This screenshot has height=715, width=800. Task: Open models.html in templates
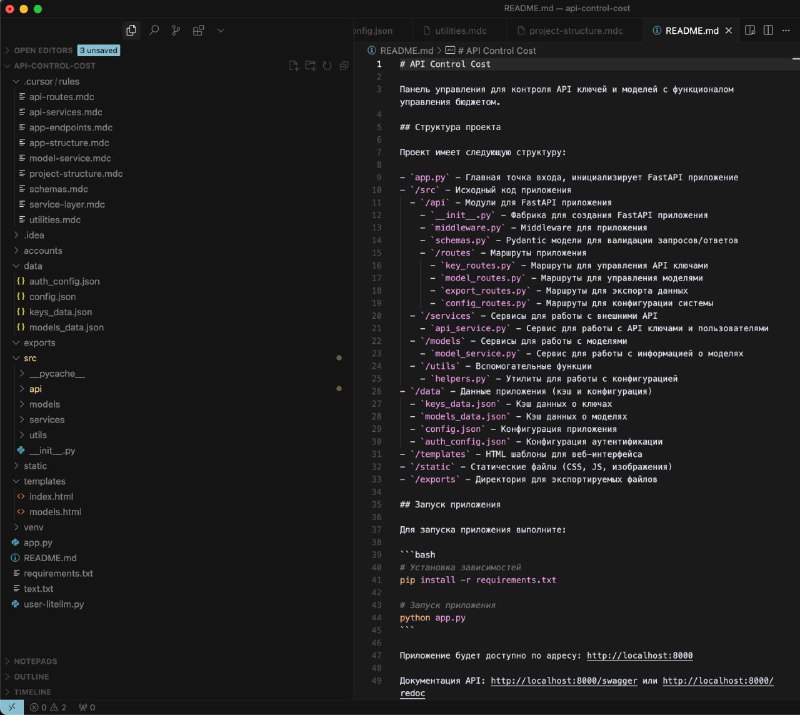(55, 512)
